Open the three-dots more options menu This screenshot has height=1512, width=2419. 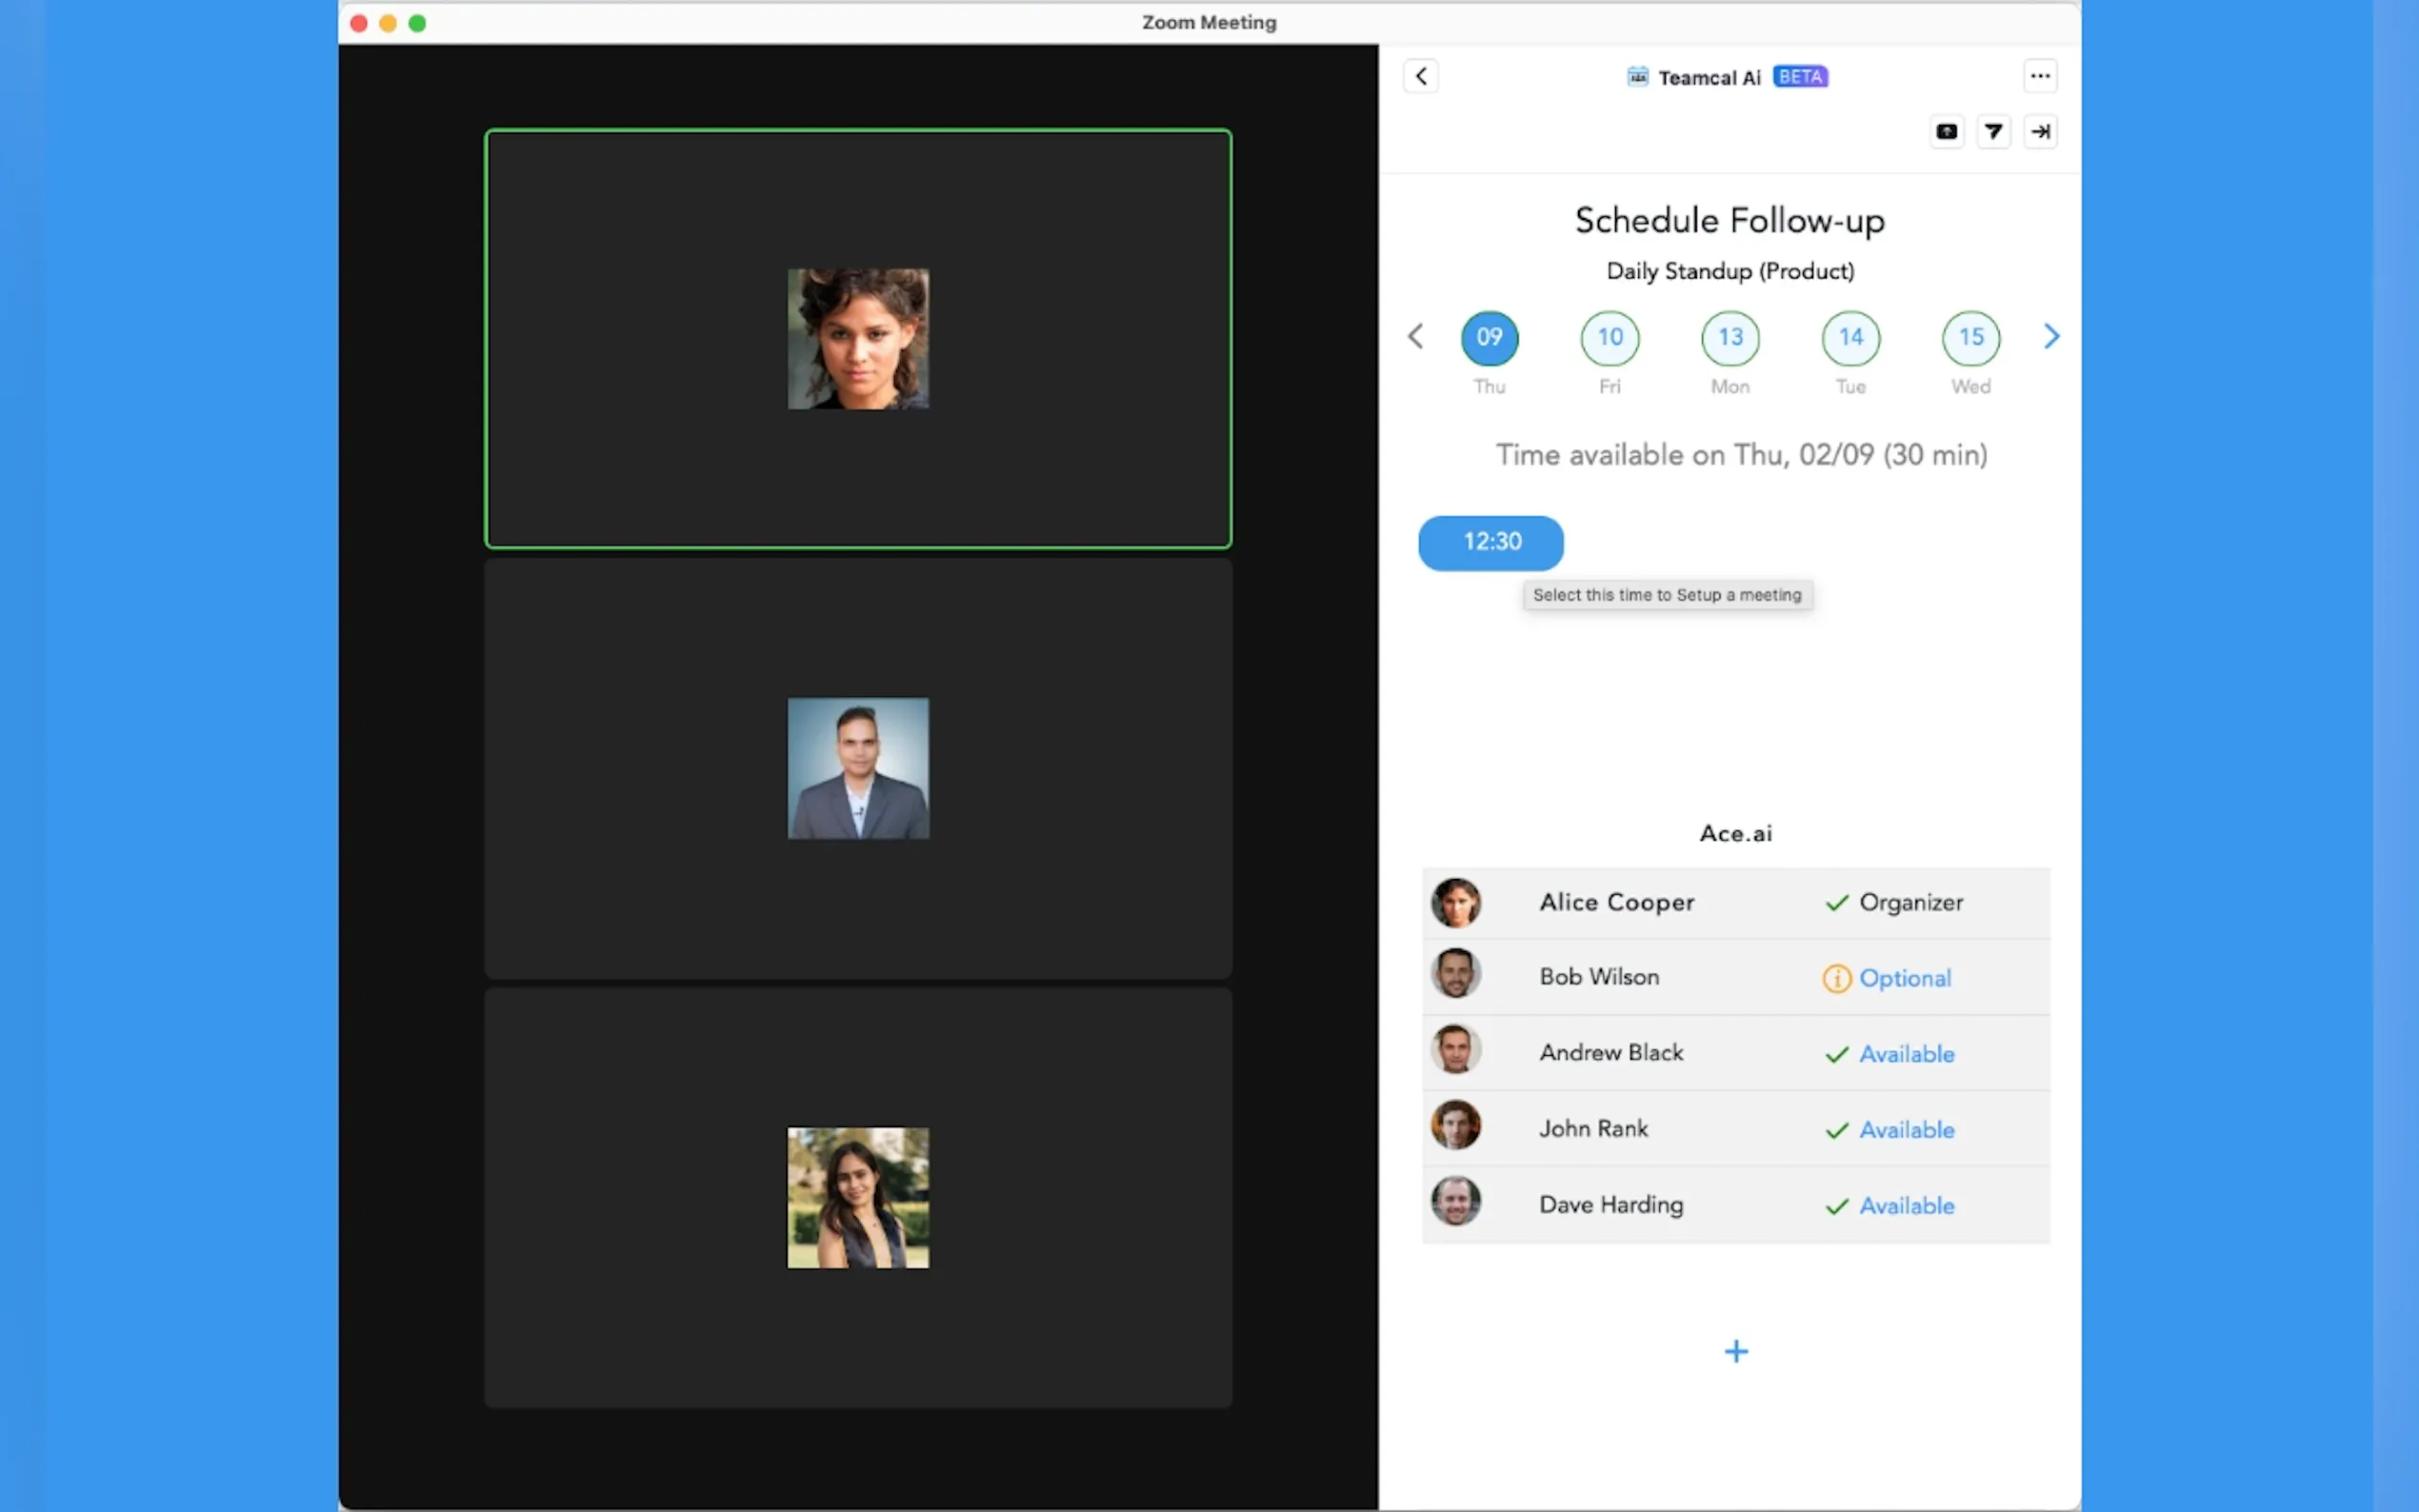(x=2039, y=76)
